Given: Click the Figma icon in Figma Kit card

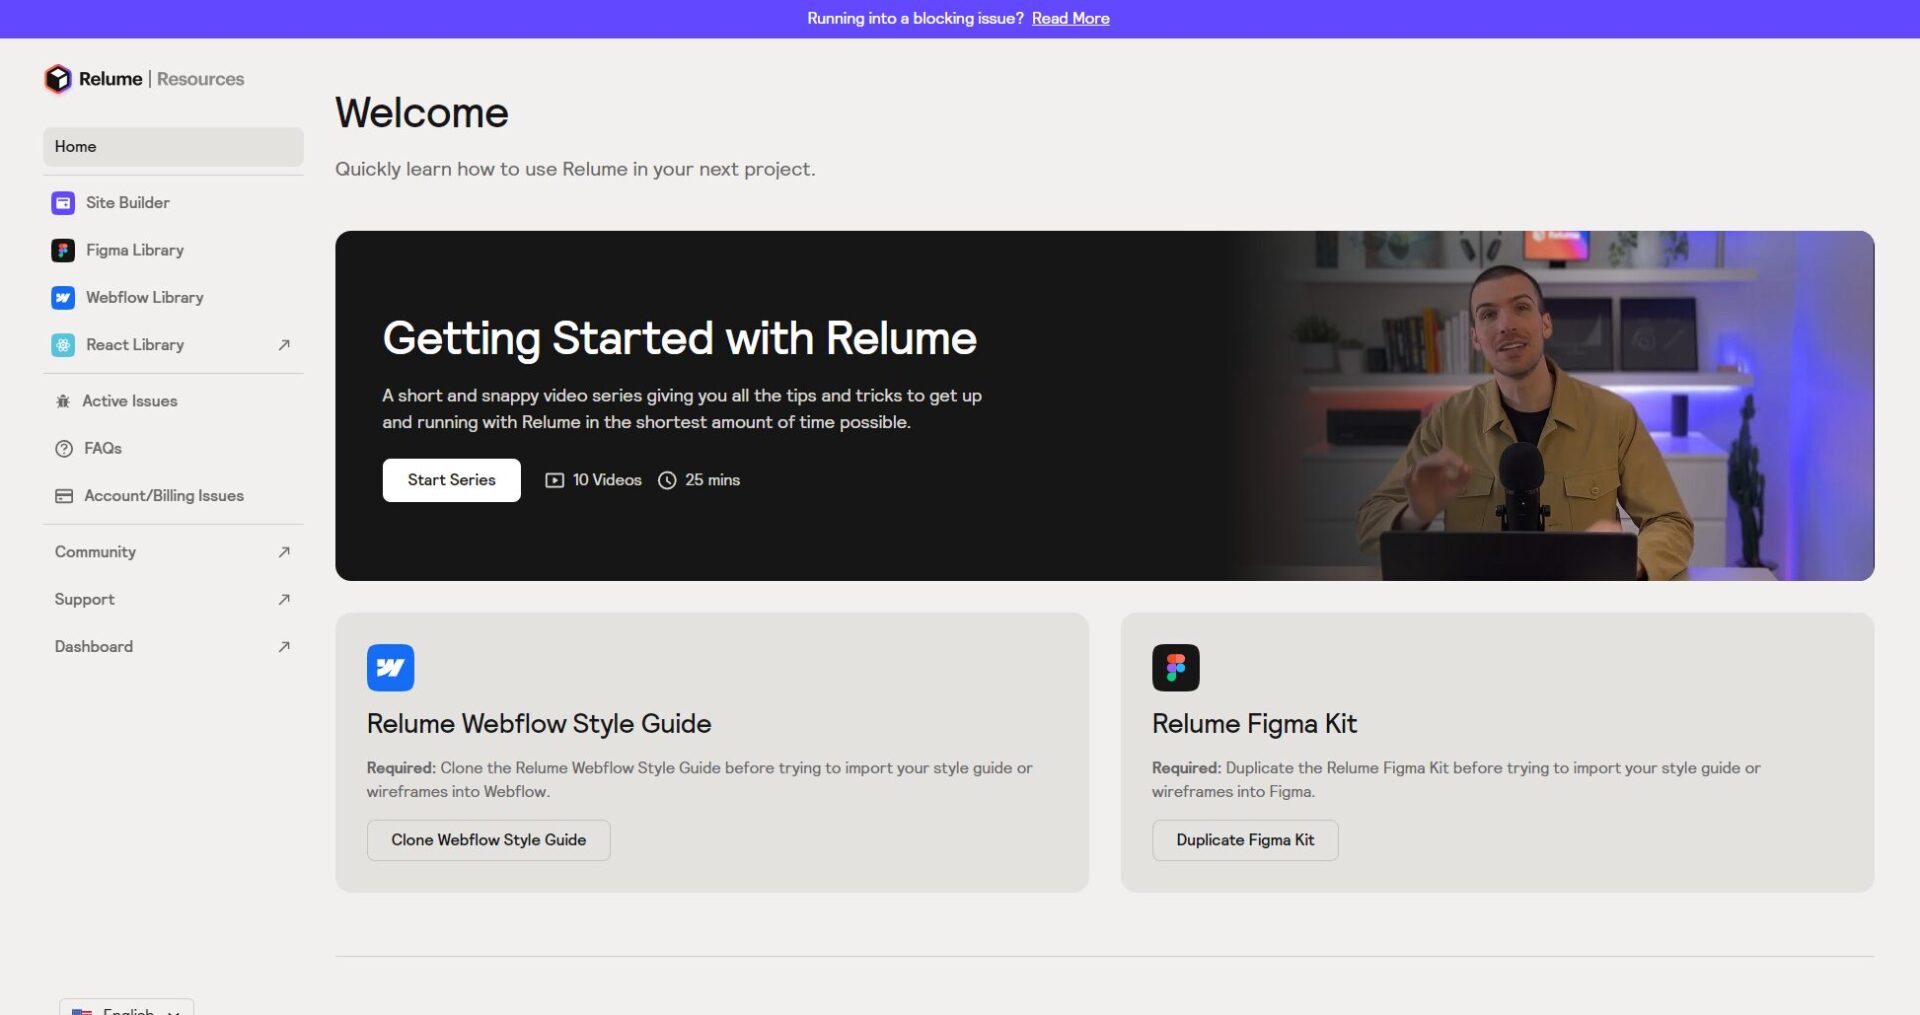Looking at the screenshot, I should coord(1175,668).
